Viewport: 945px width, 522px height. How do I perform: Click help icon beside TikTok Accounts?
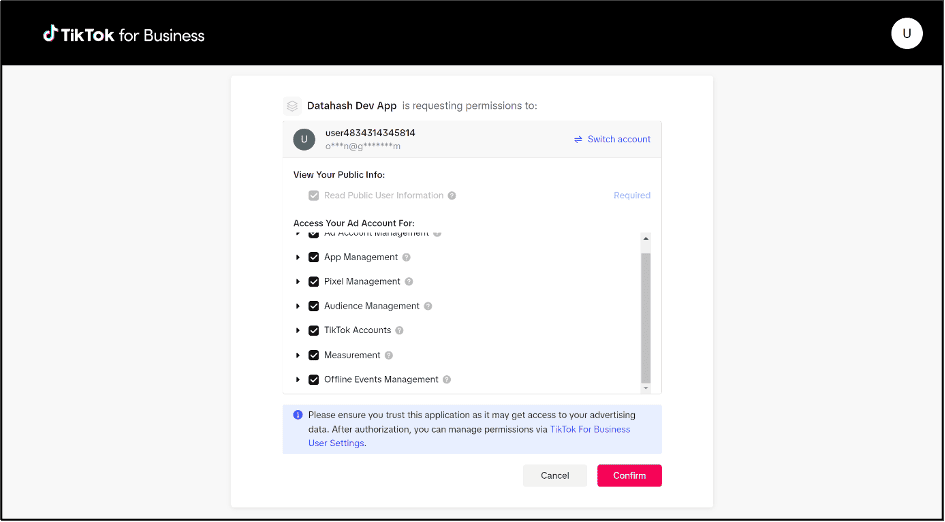pyautogui.click(x=400, y=331)
